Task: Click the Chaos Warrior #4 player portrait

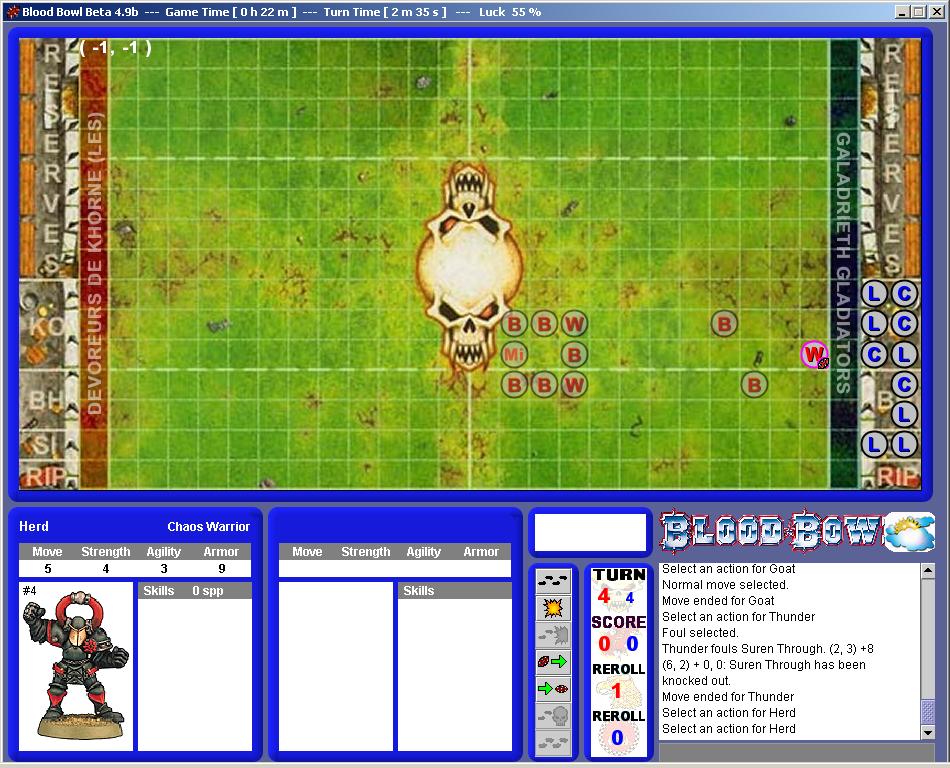Action: 76,666
